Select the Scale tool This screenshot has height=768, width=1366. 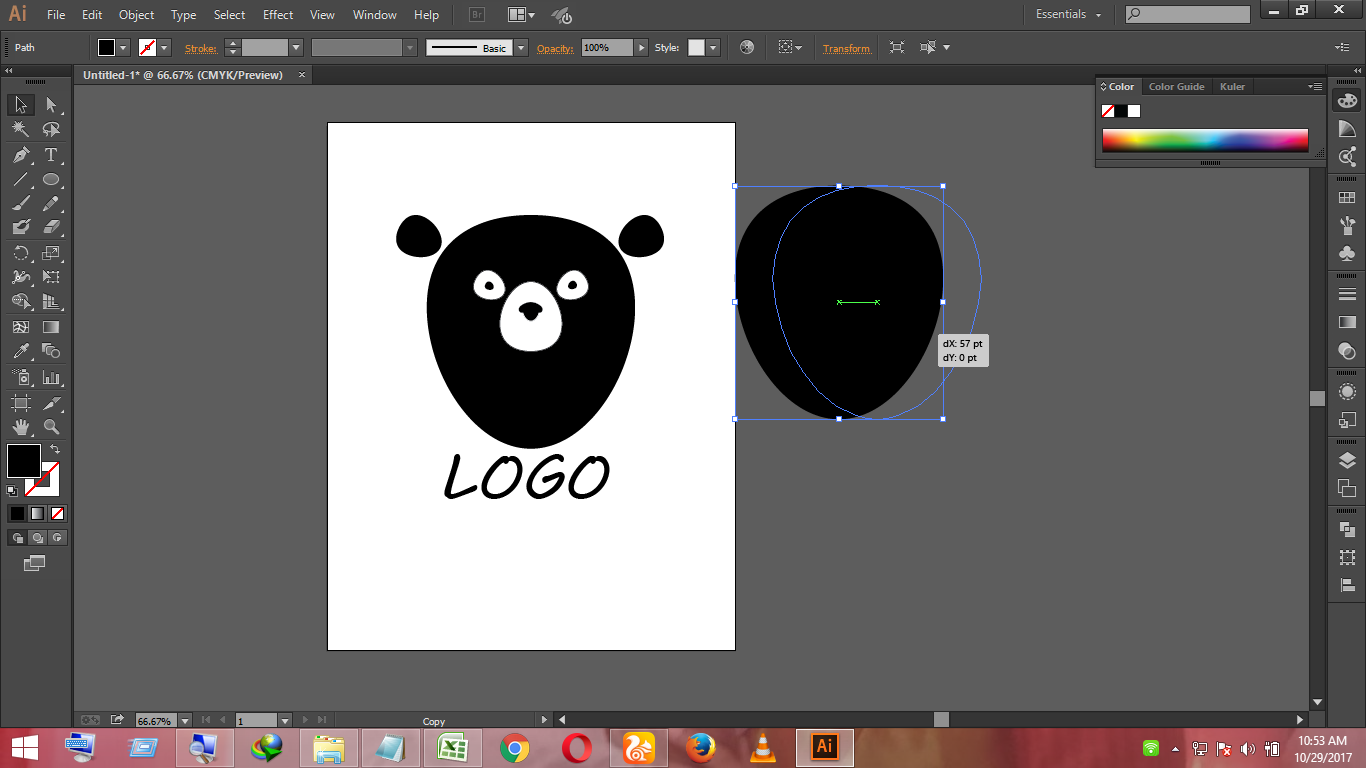point(51,253)
